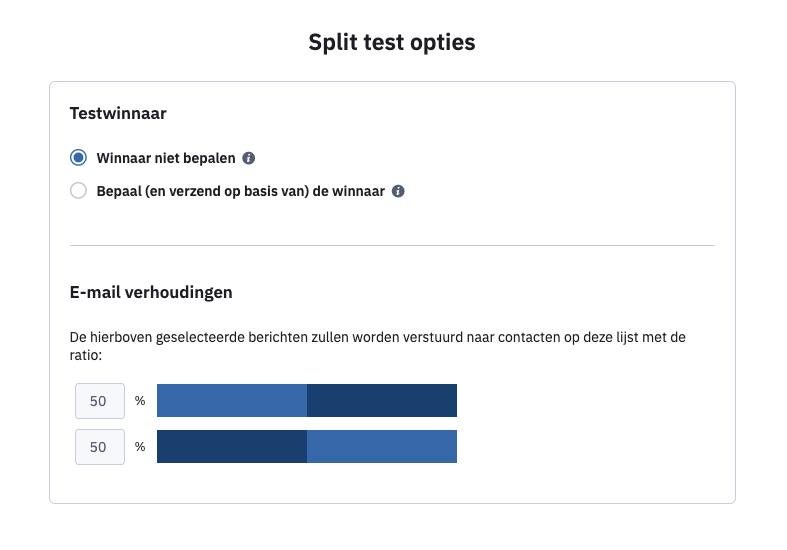The width and height of the screenshot is (787, 550).
Task: Focus the second 50 percentage input field
Action: click(99, 447)
